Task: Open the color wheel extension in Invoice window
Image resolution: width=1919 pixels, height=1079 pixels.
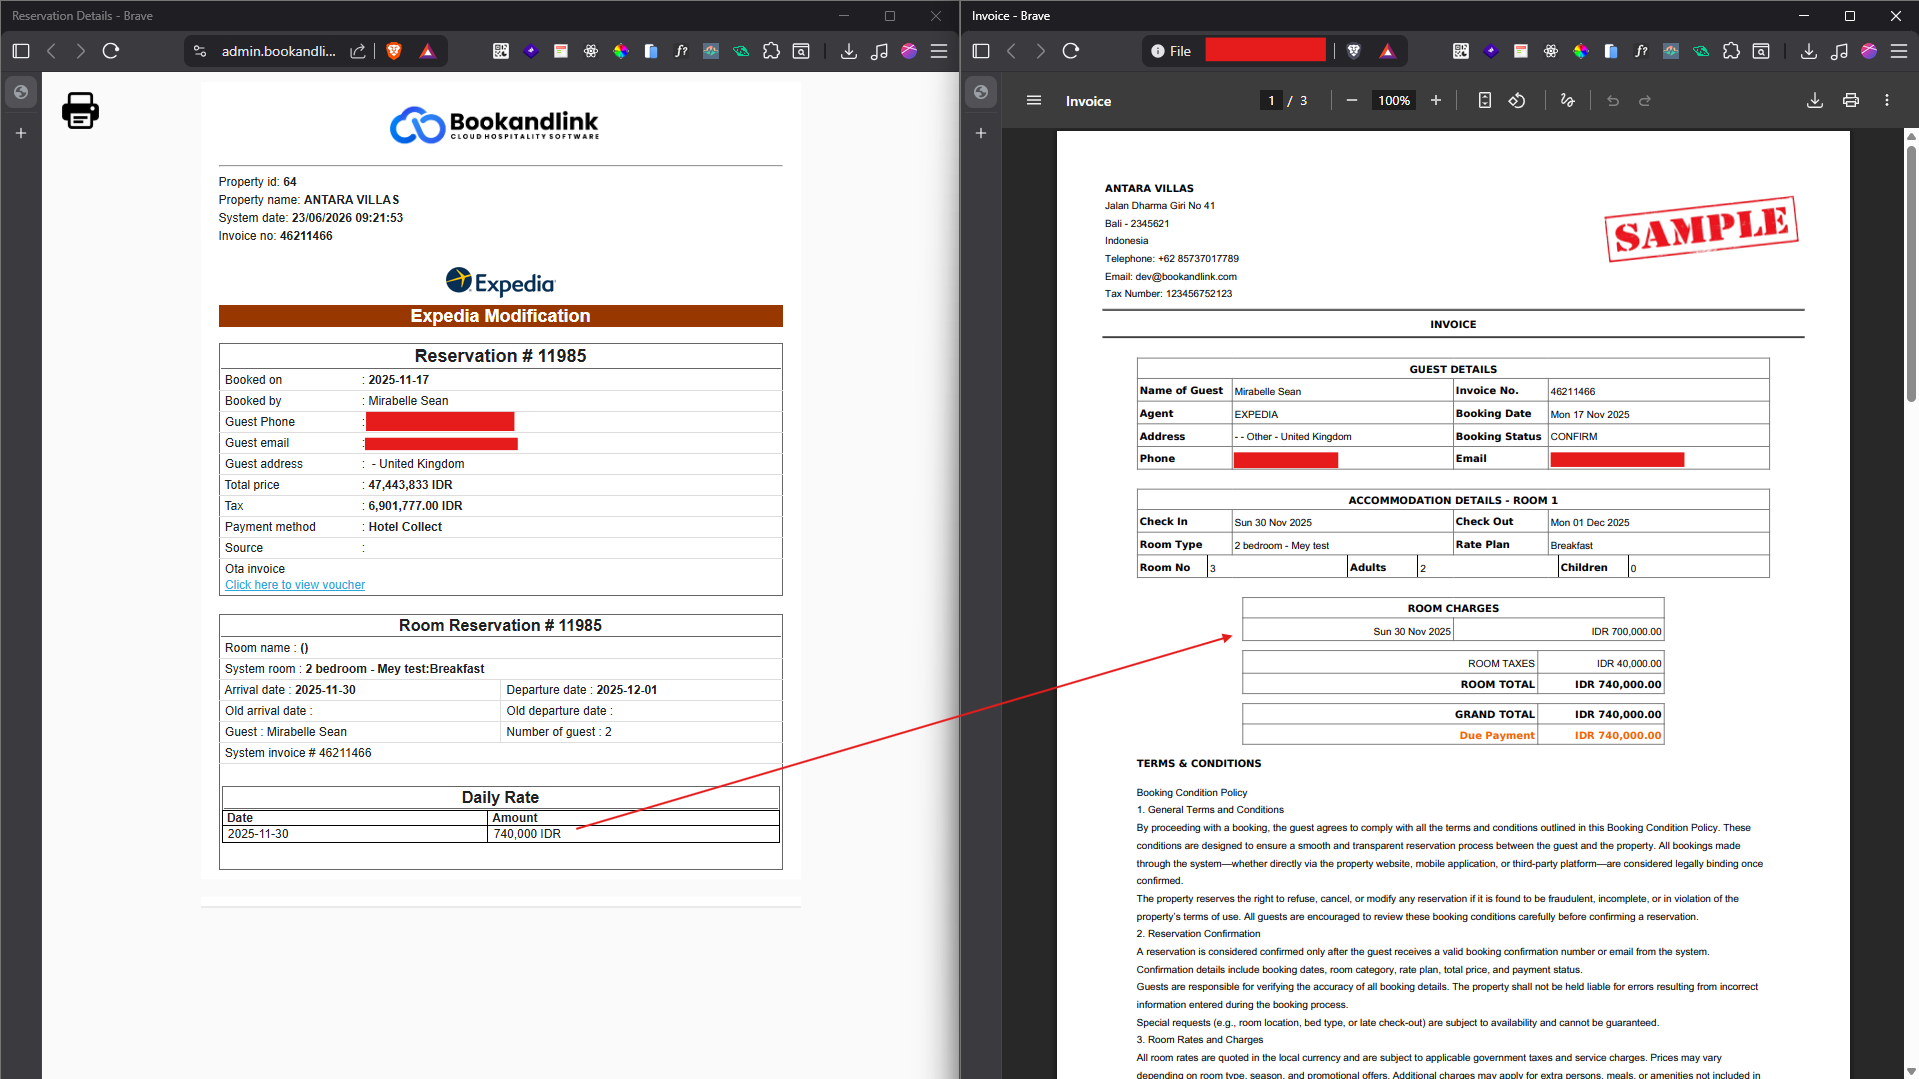Action: [x=1581, y=51]
